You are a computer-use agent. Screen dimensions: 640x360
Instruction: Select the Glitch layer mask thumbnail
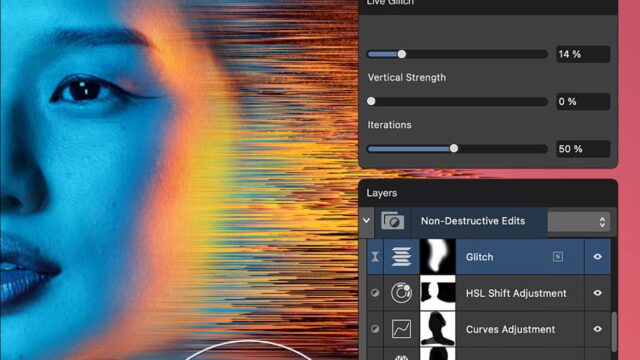pyautogui.click(x=438, y=257)
